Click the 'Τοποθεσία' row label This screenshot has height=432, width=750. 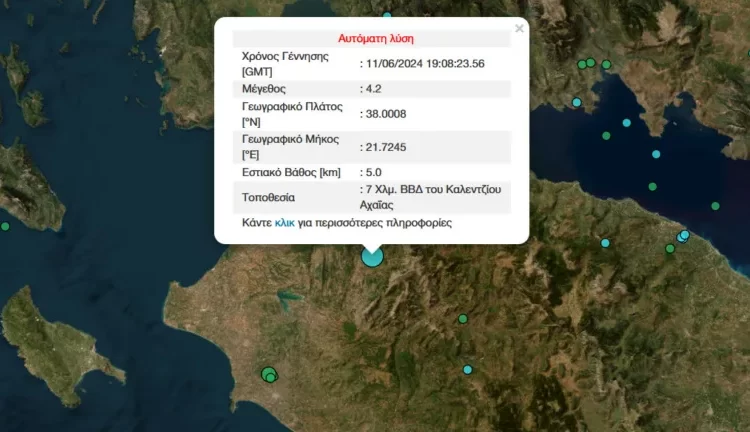268,197
